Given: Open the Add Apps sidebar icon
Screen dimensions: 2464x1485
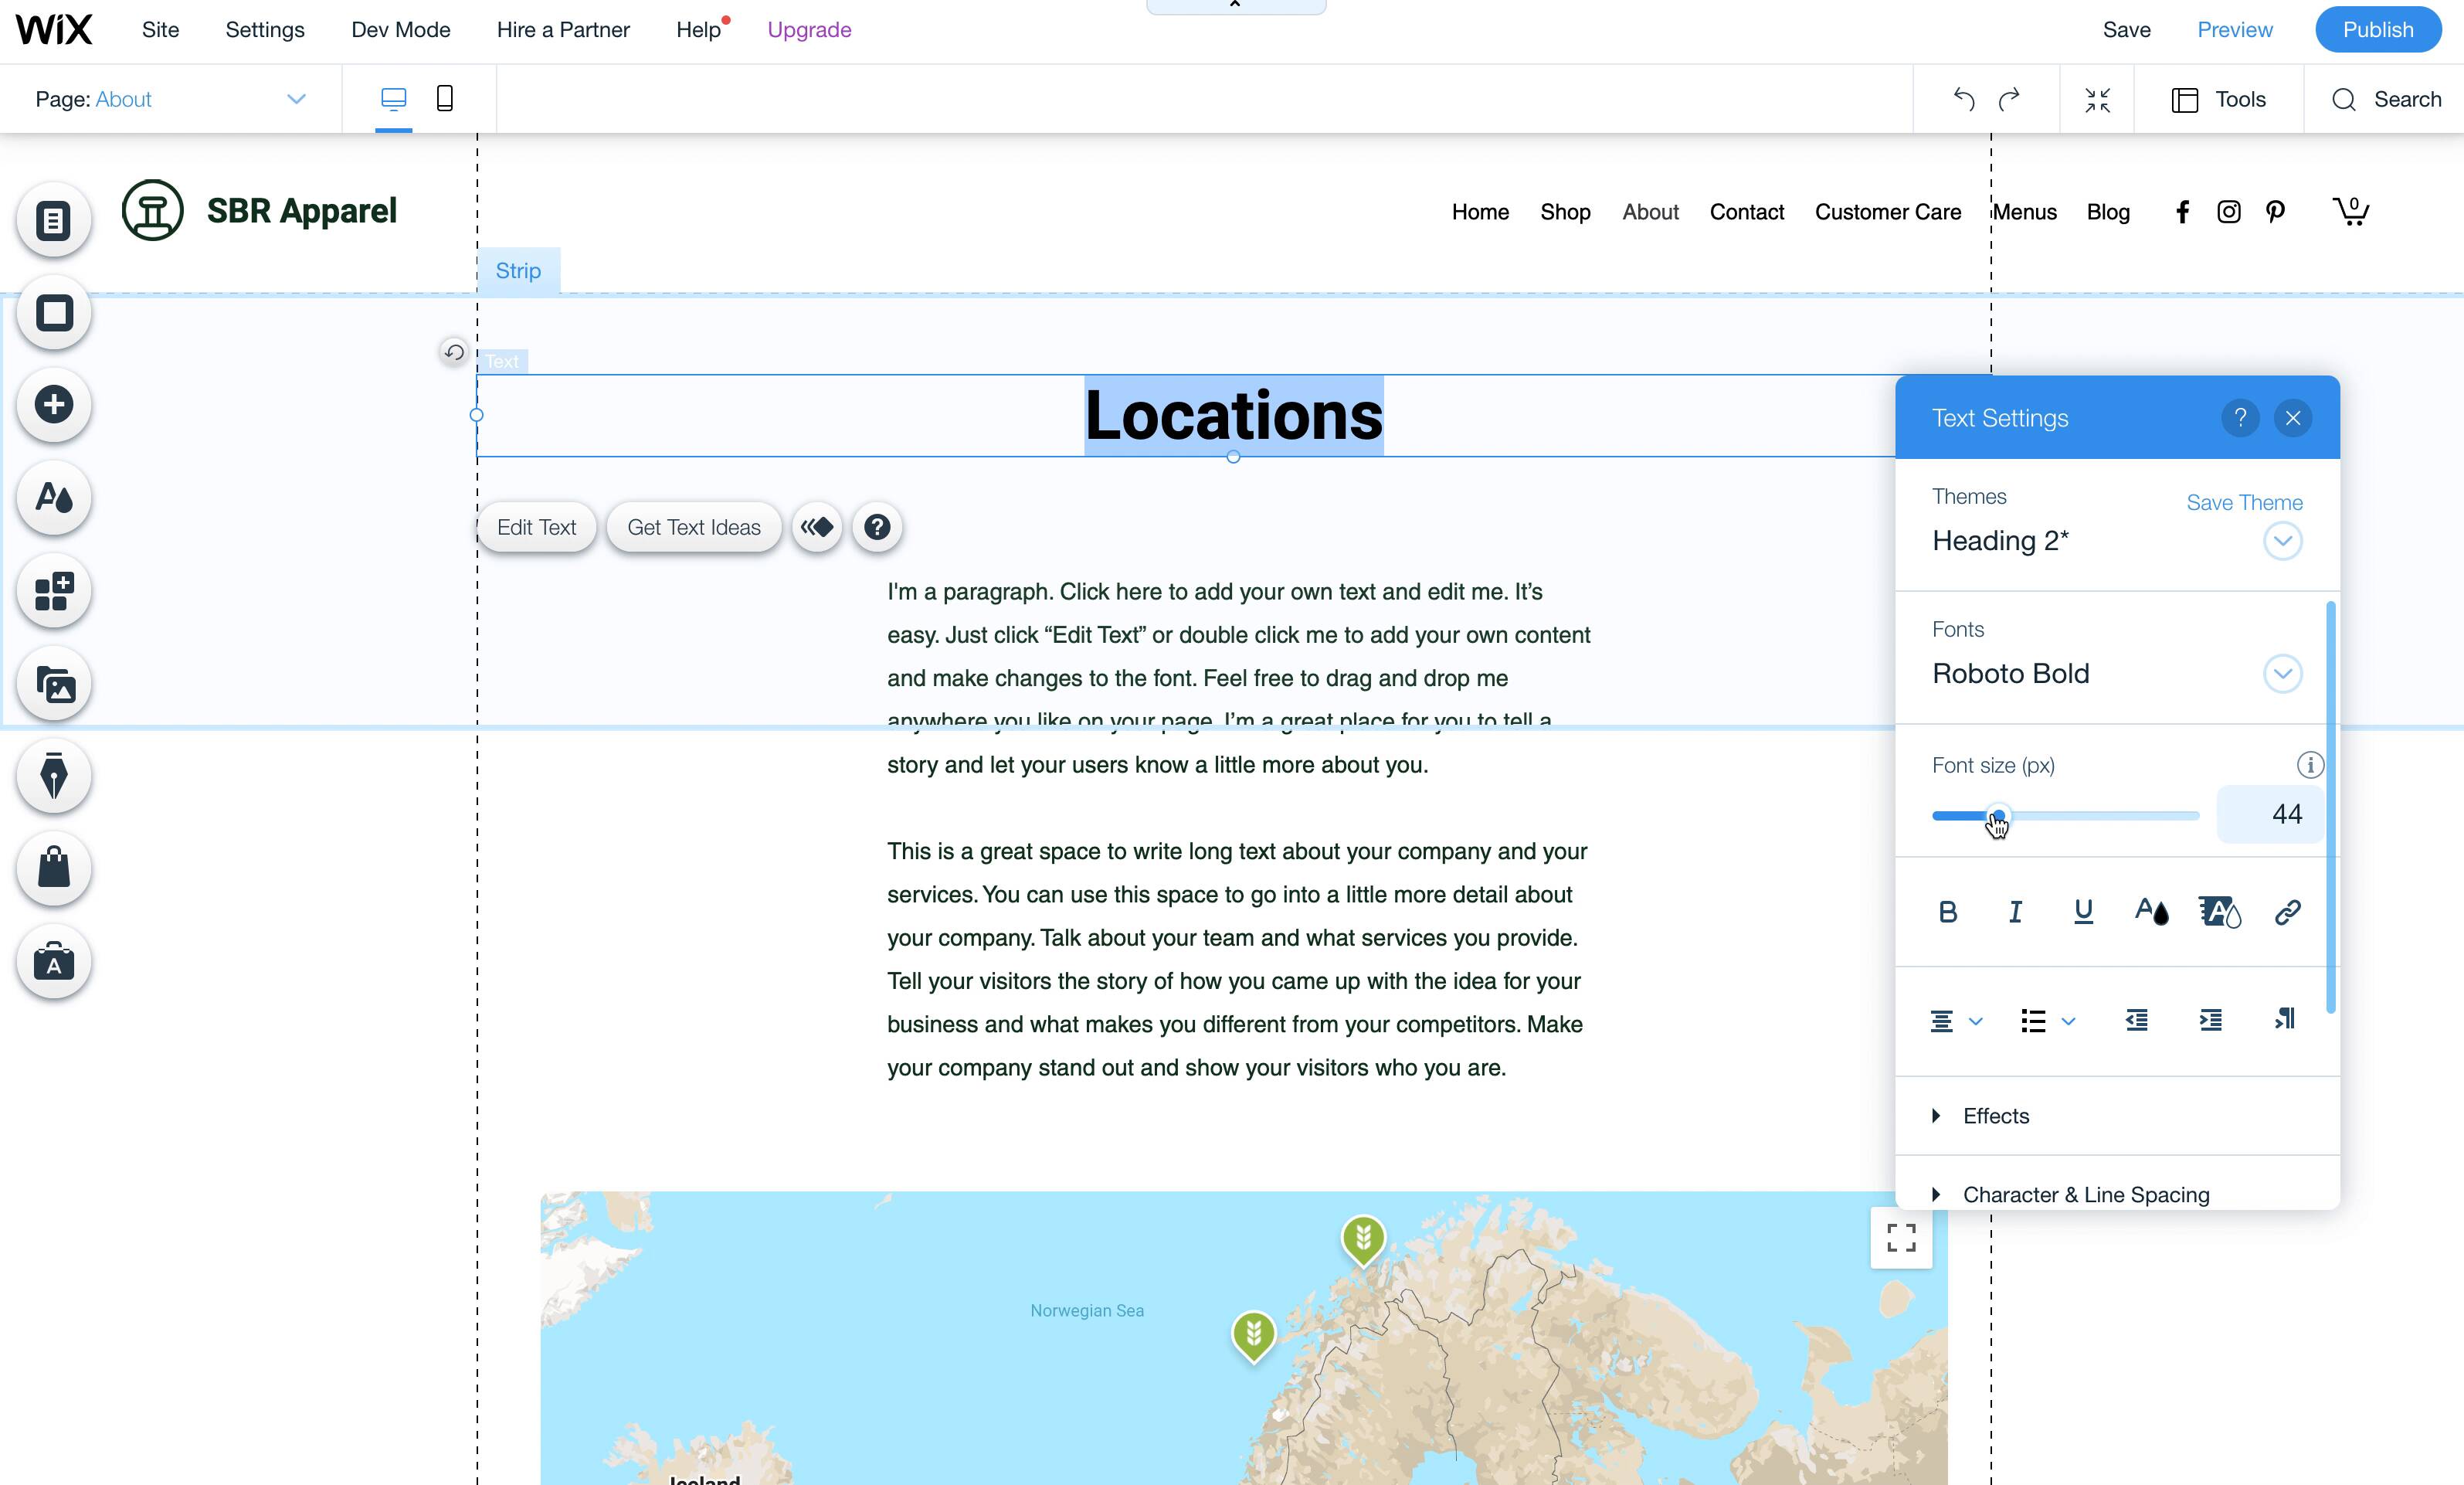Looking at the screenshot, I should pyautogui.click(x=54, y=591).
